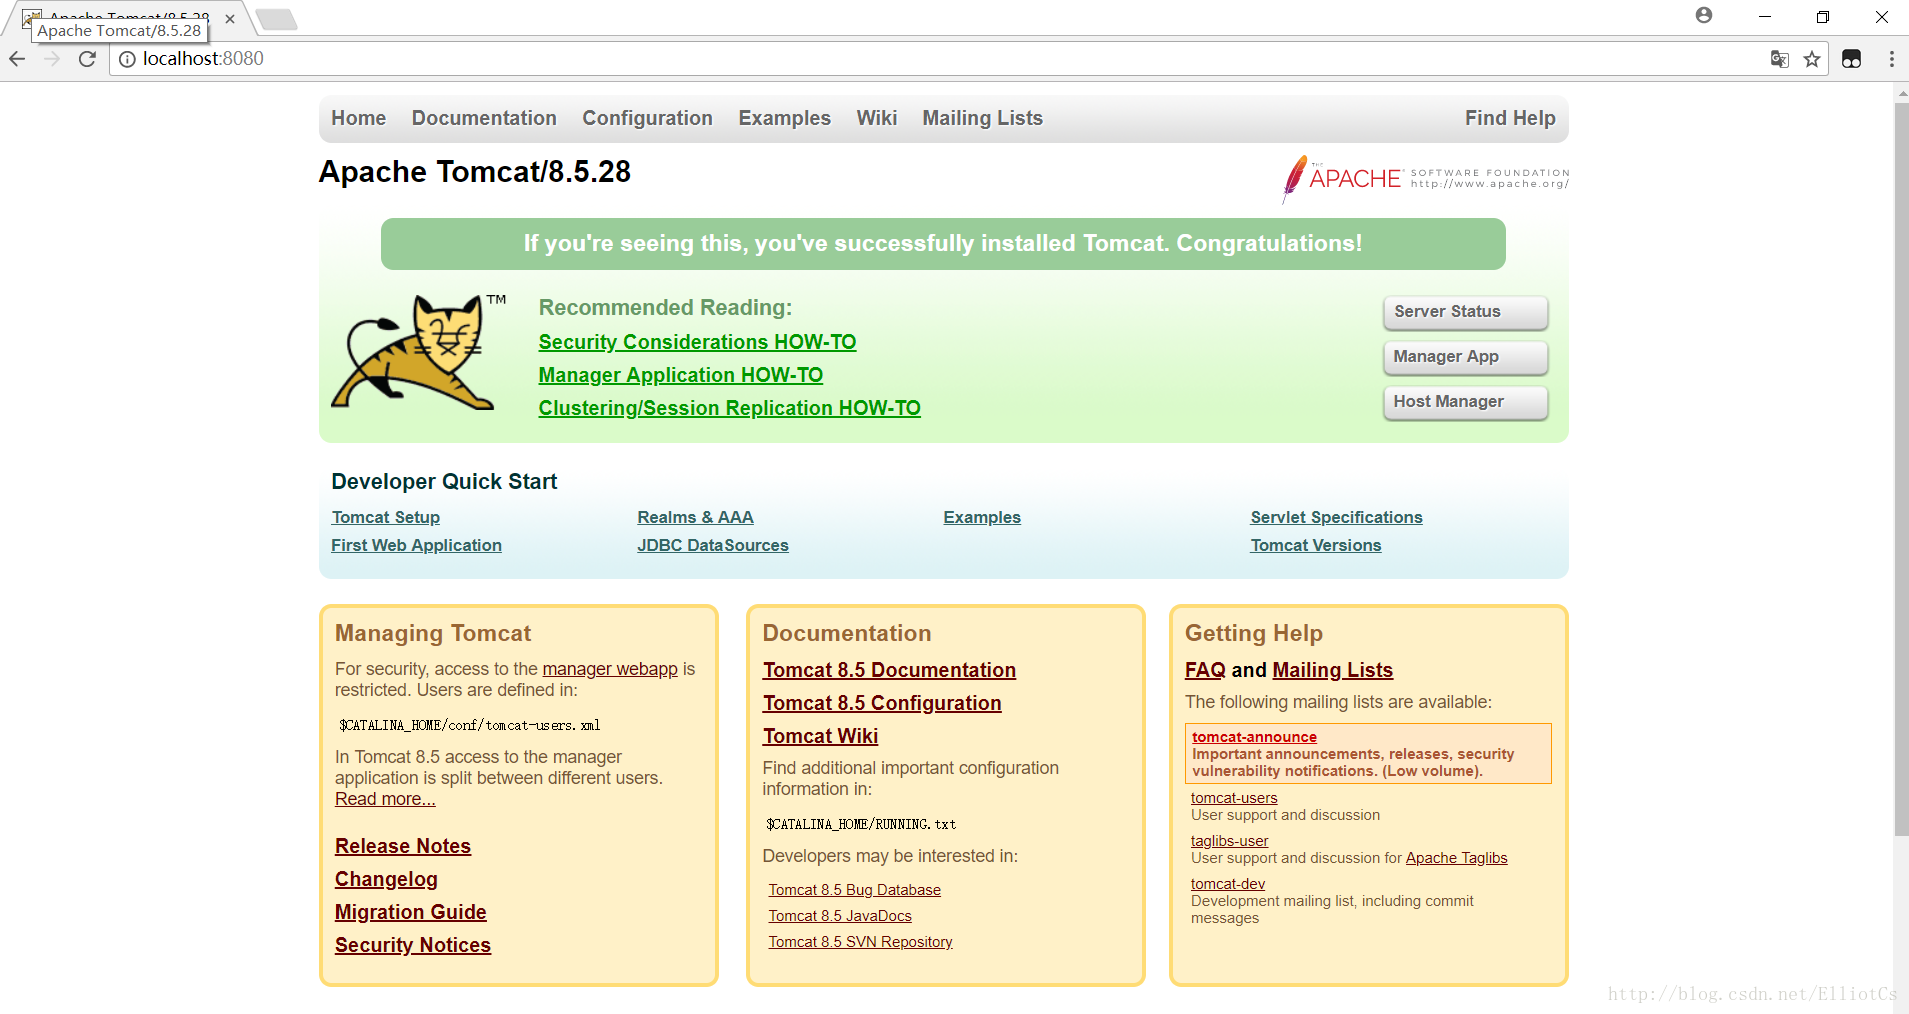Open the tomcat-announce mailing list link
The width and height of the screenshot is (1909, 1014).
1254,737
